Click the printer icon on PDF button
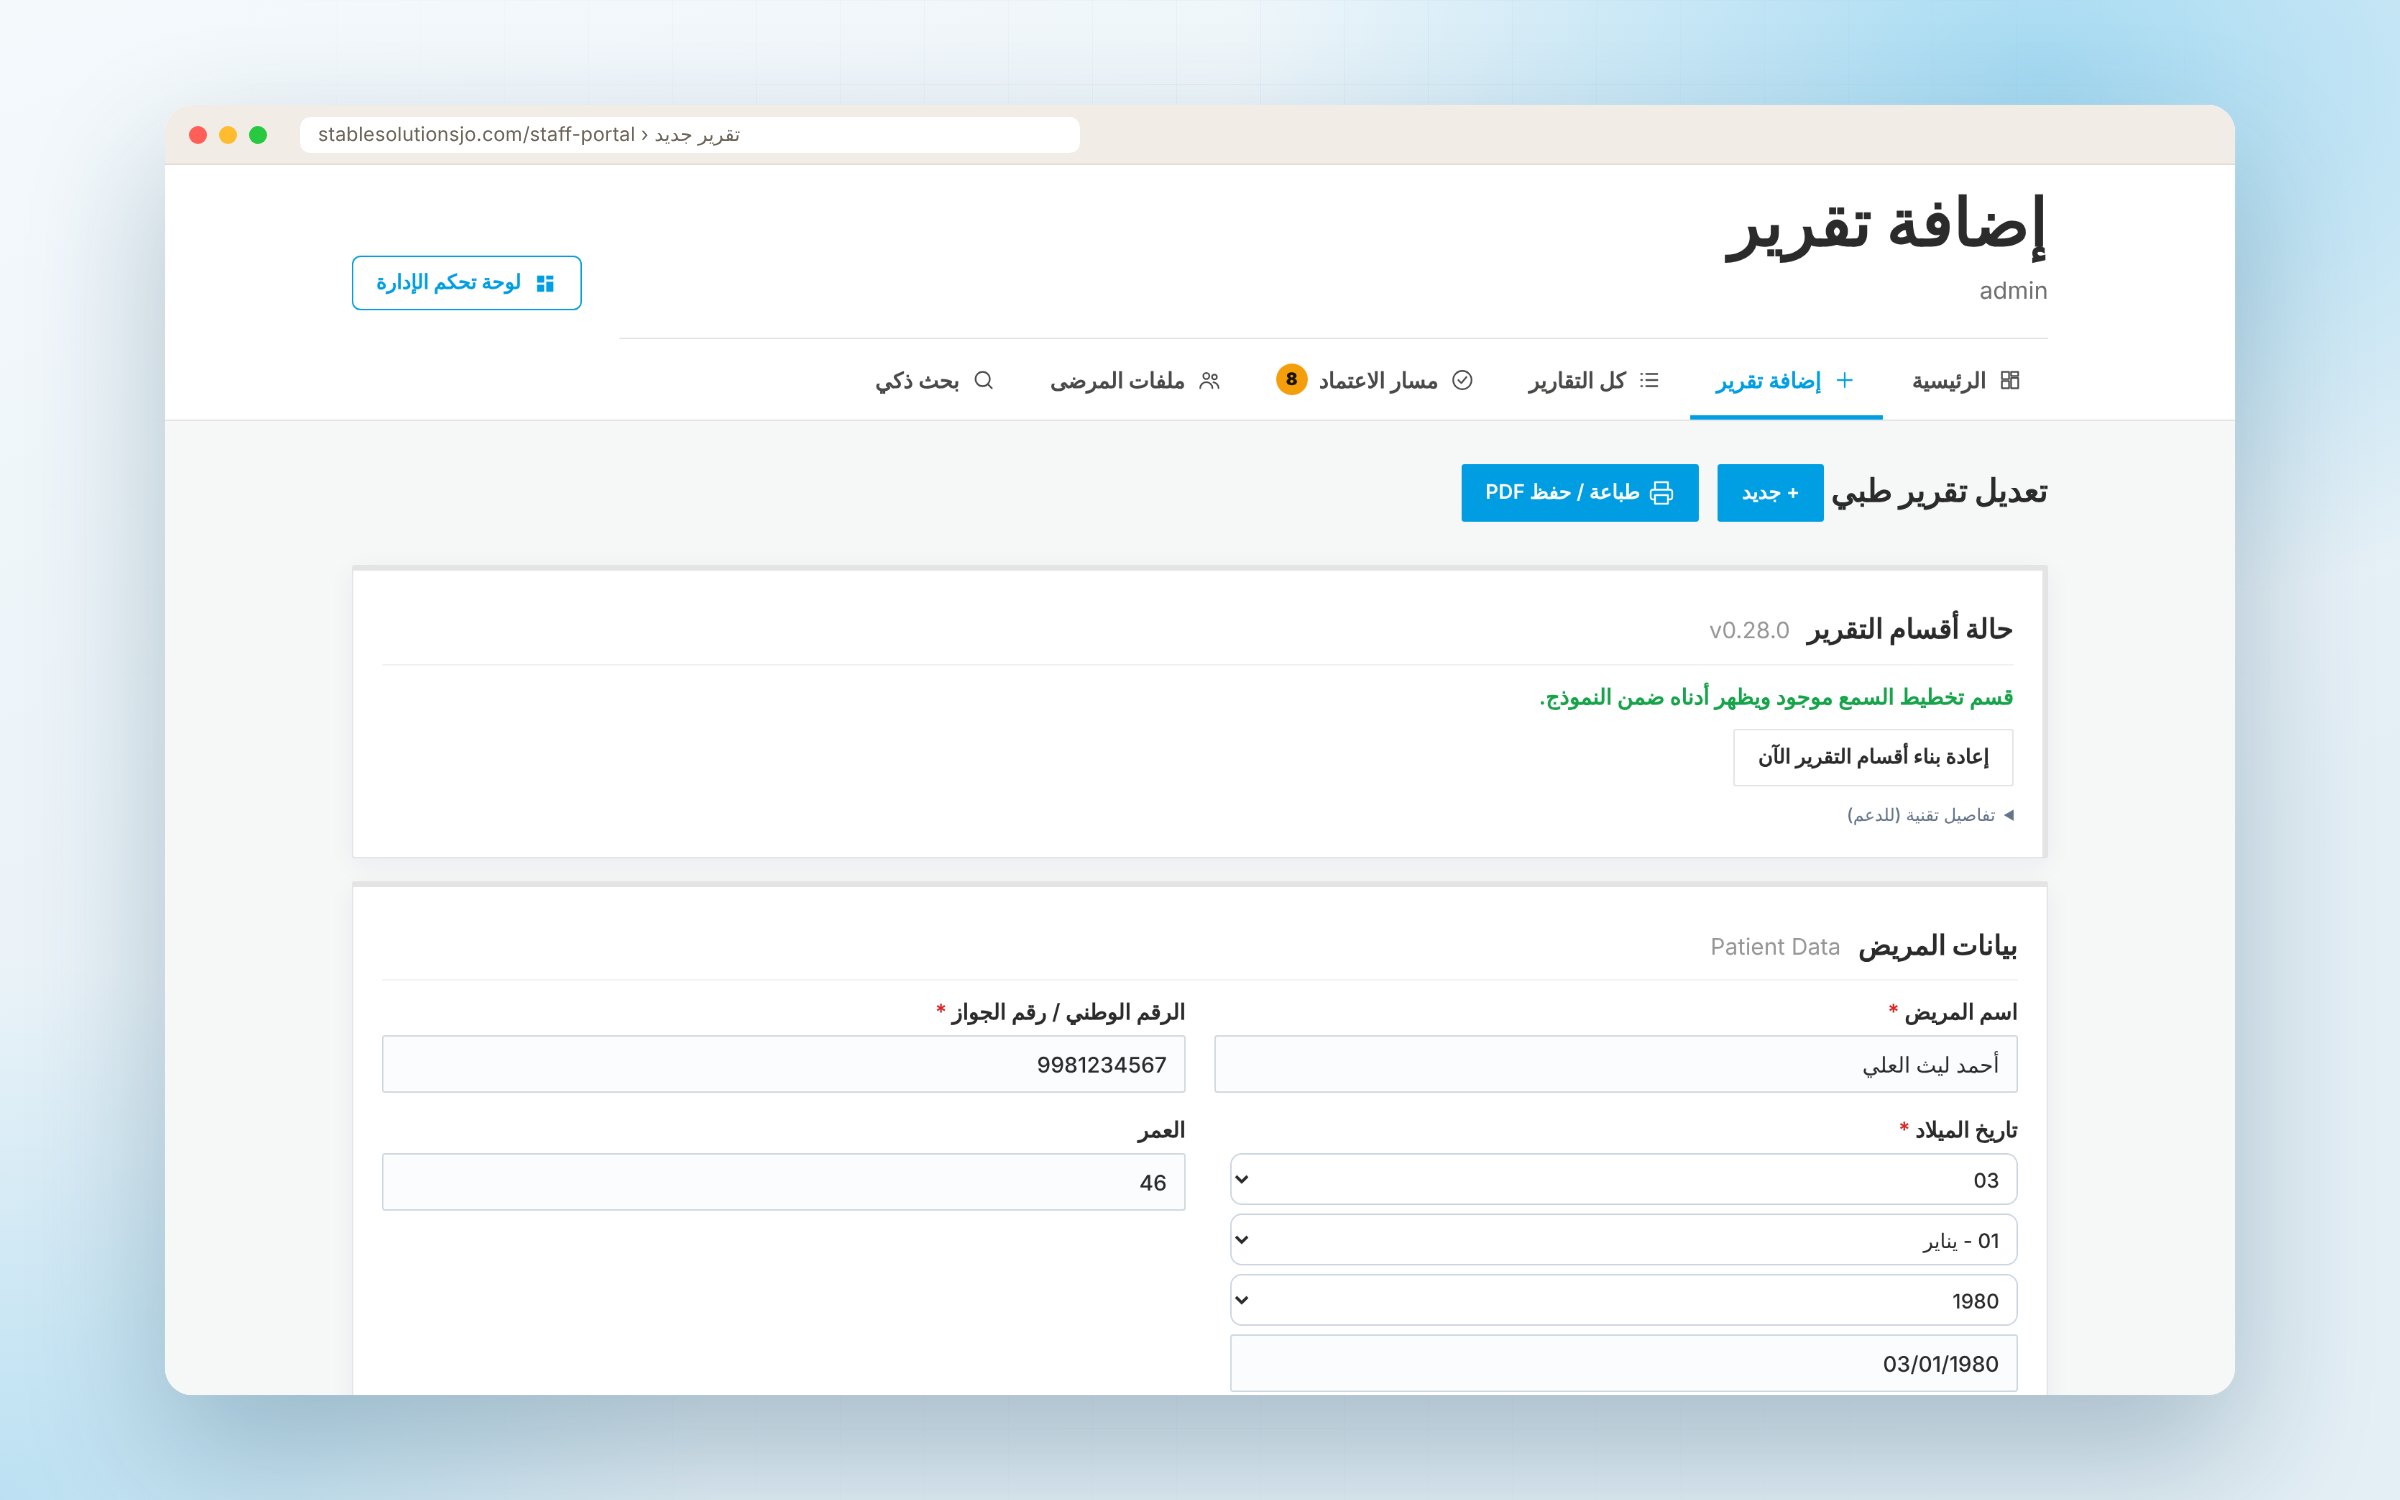Screen dimensions: 2400x1500 coord(1661,493)
